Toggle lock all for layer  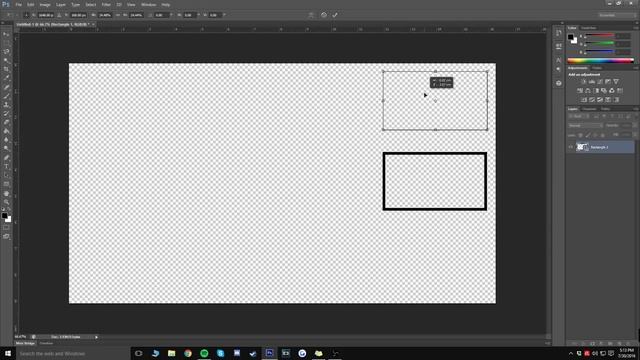pos(602,135)
